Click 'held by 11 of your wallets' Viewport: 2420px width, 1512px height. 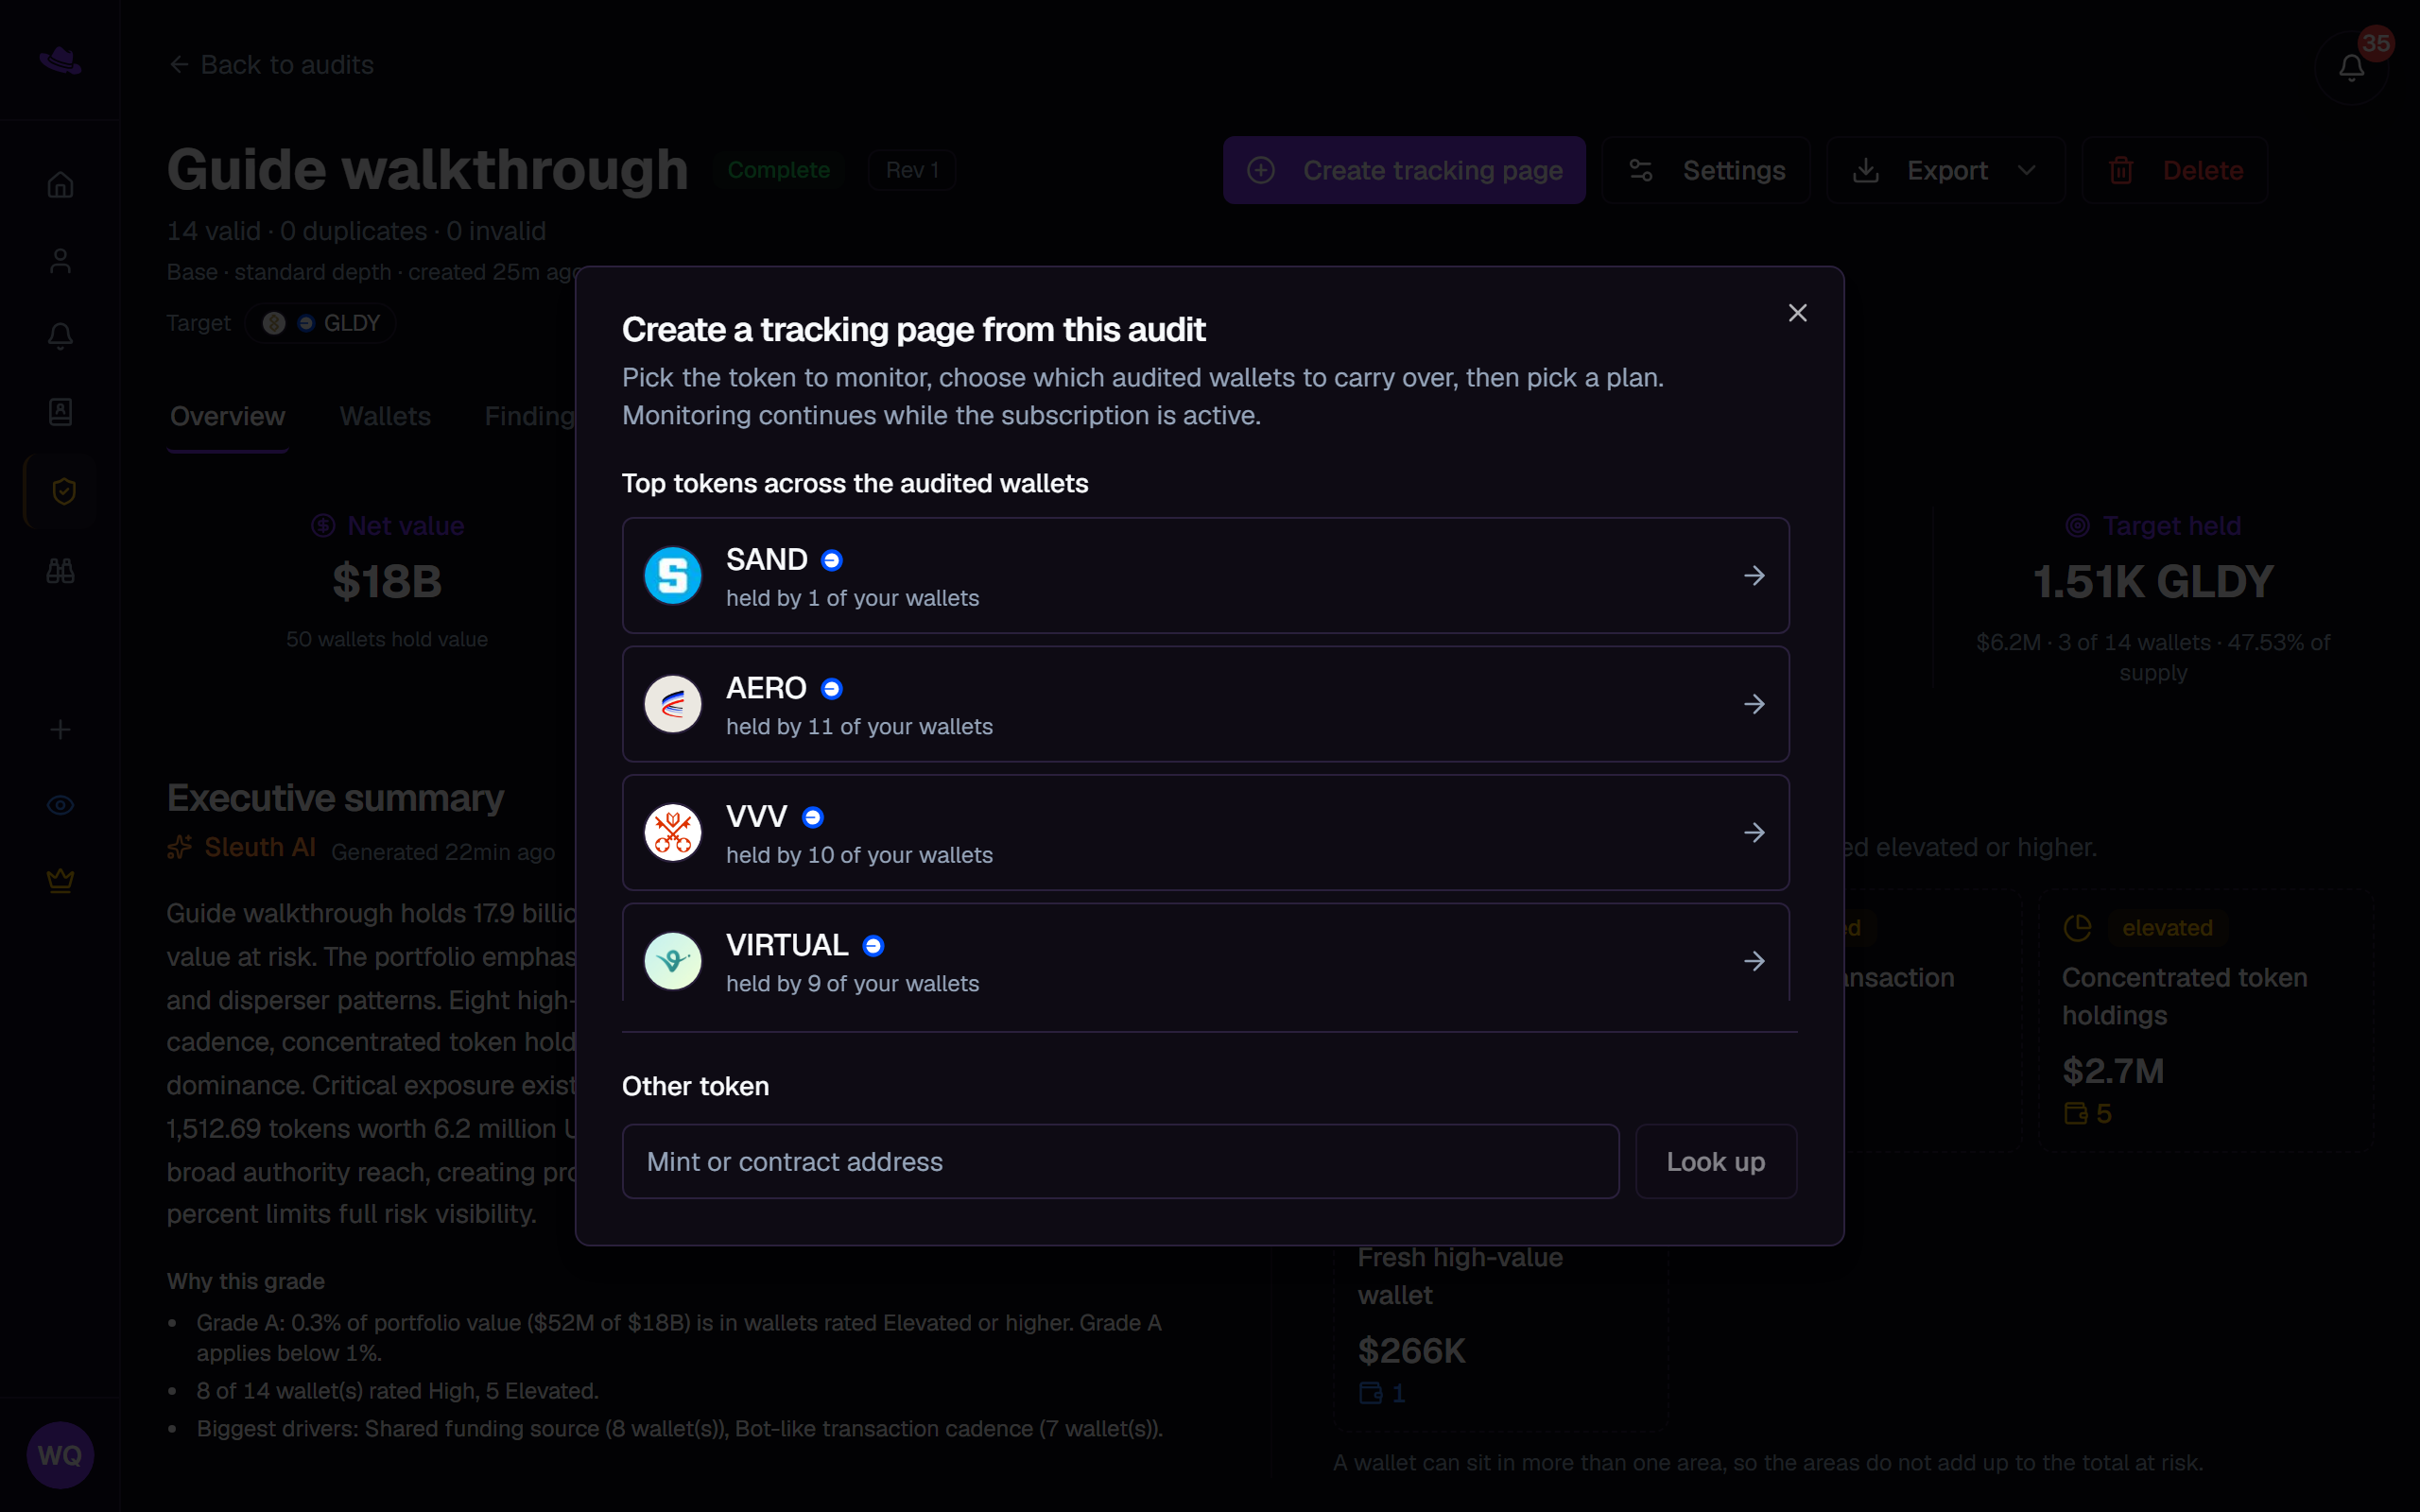859,727
